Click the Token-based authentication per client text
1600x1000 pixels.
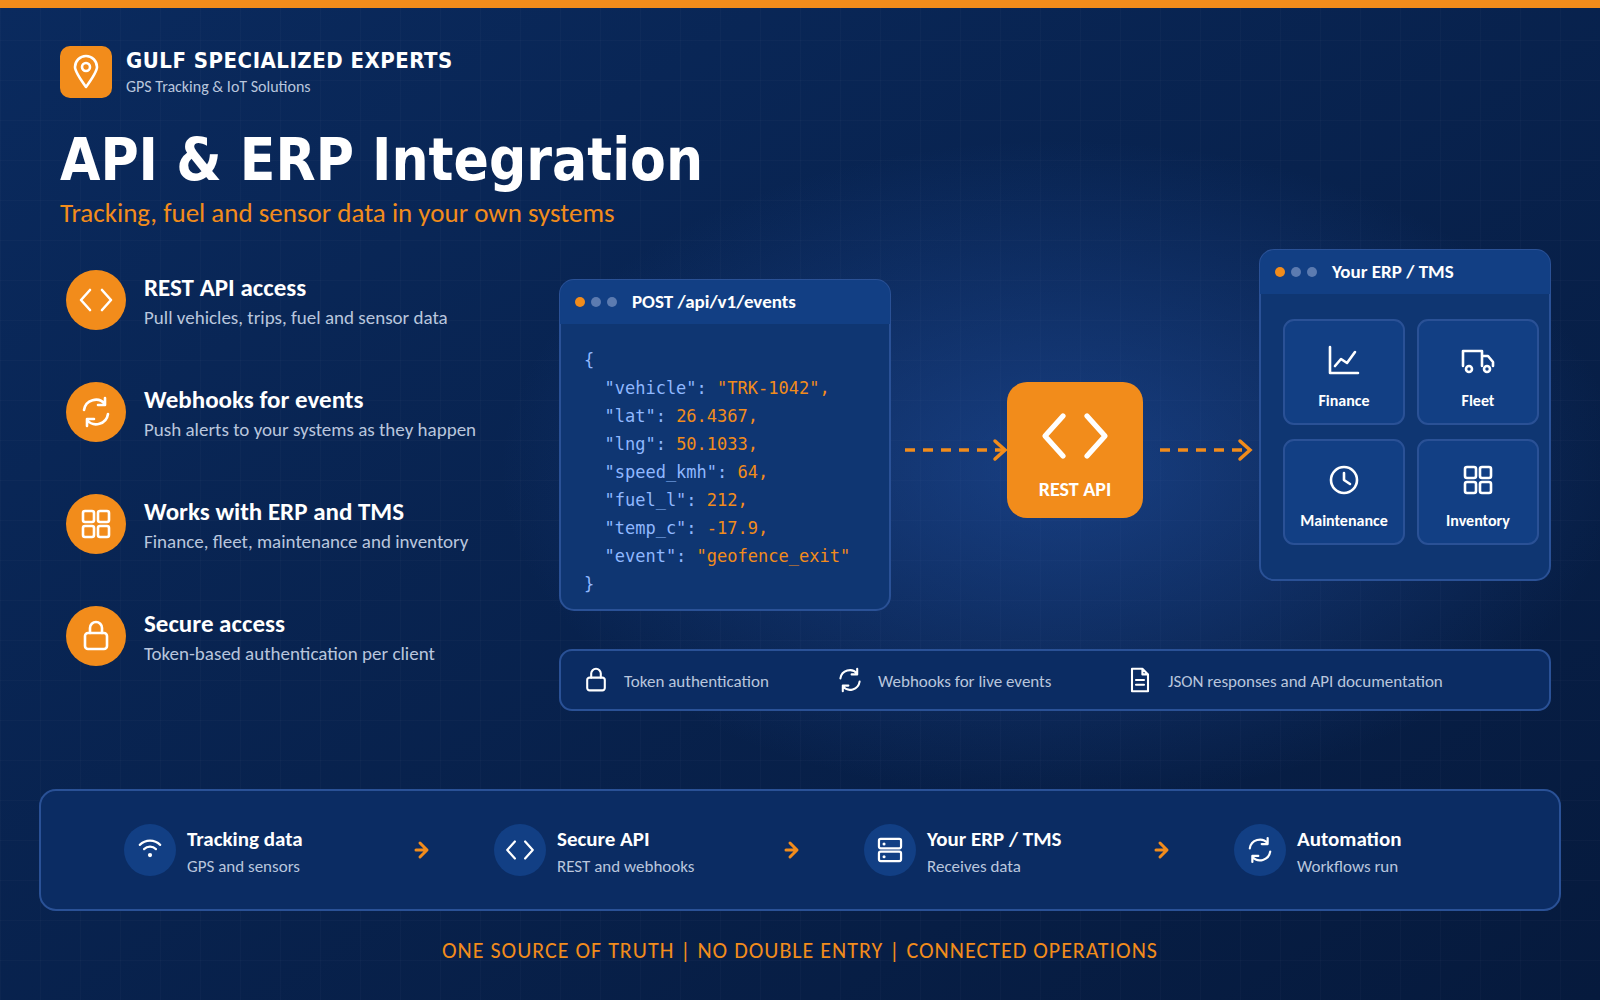click(x=289, y=654)
